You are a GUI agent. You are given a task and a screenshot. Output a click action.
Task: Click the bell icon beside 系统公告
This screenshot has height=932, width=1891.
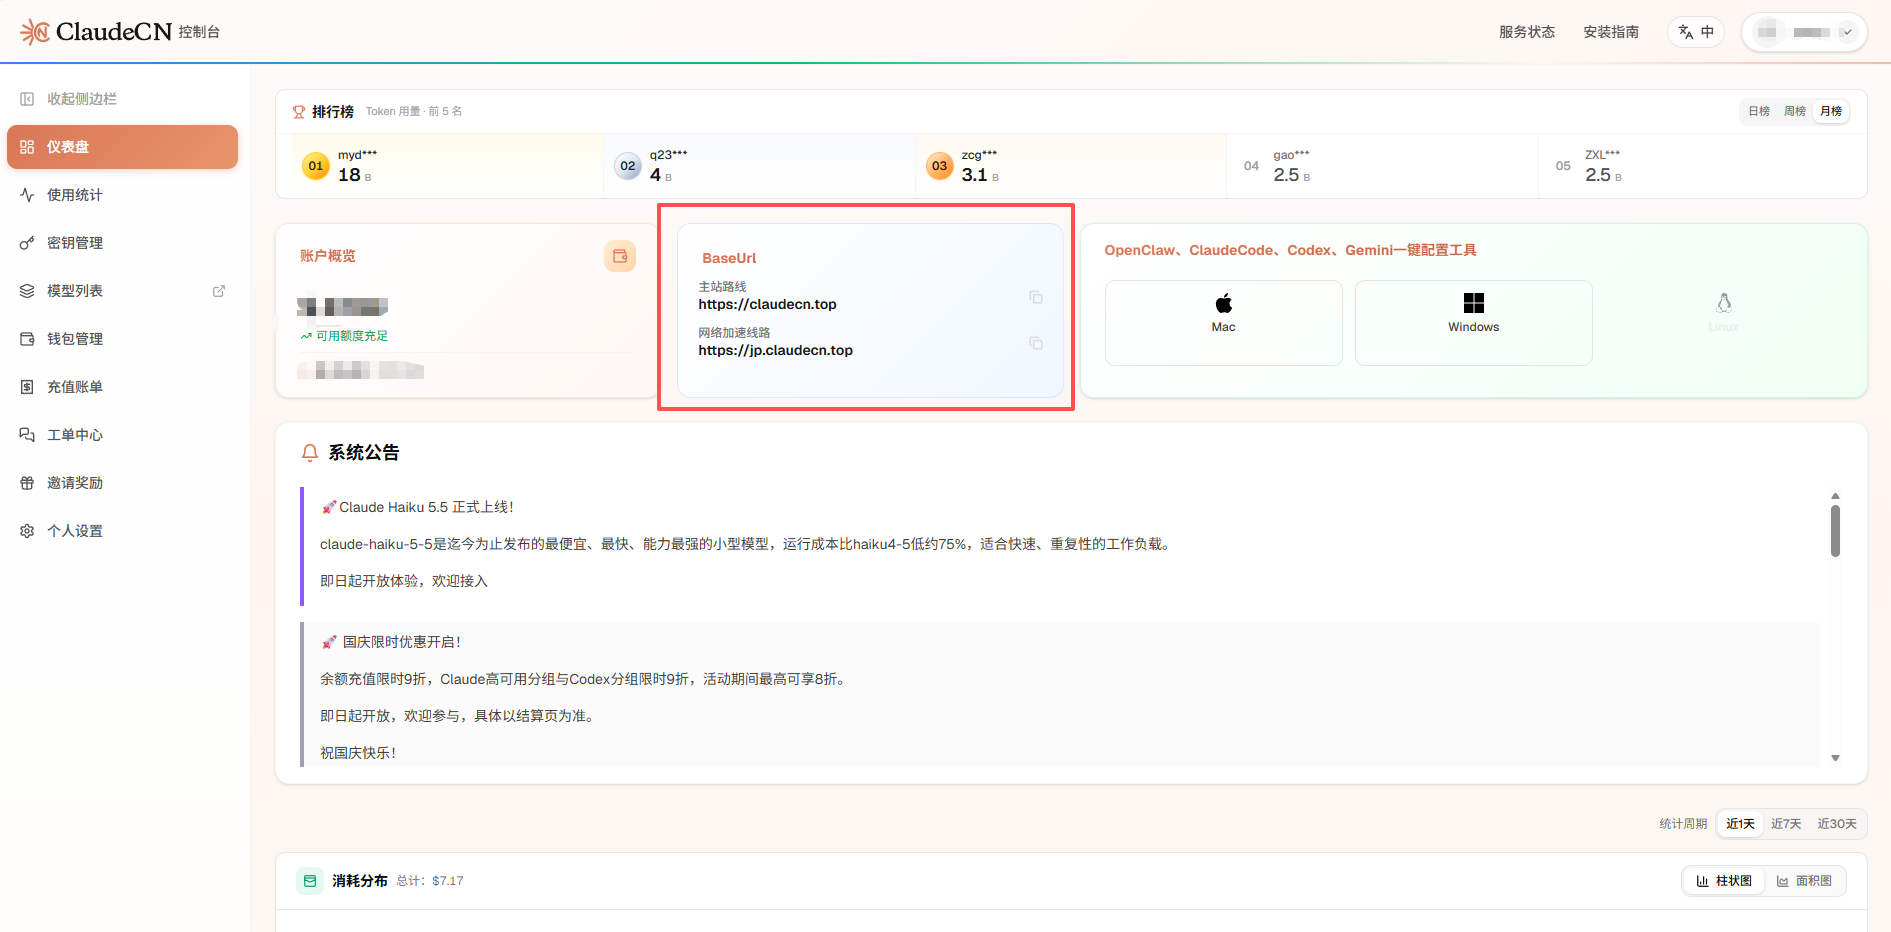pyautogui.click(x=310, y=453)
